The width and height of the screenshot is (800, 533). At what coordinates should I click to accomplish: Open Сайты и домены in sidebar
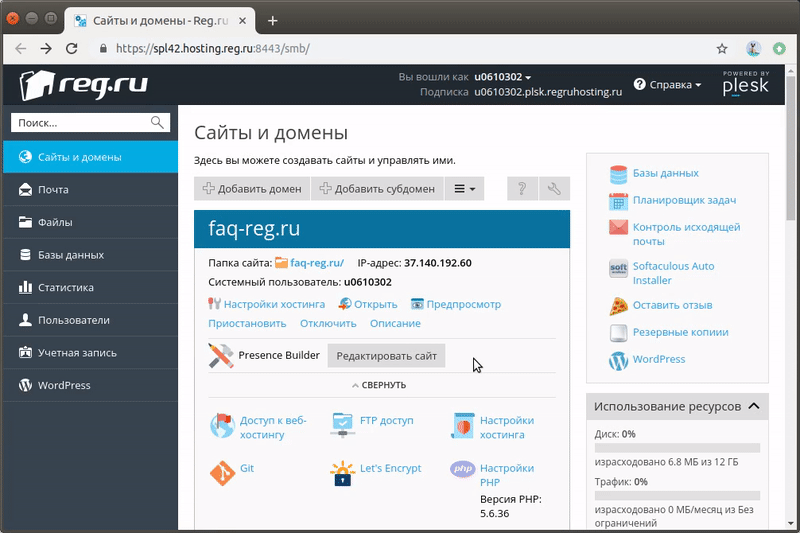[x=91, y=157]
